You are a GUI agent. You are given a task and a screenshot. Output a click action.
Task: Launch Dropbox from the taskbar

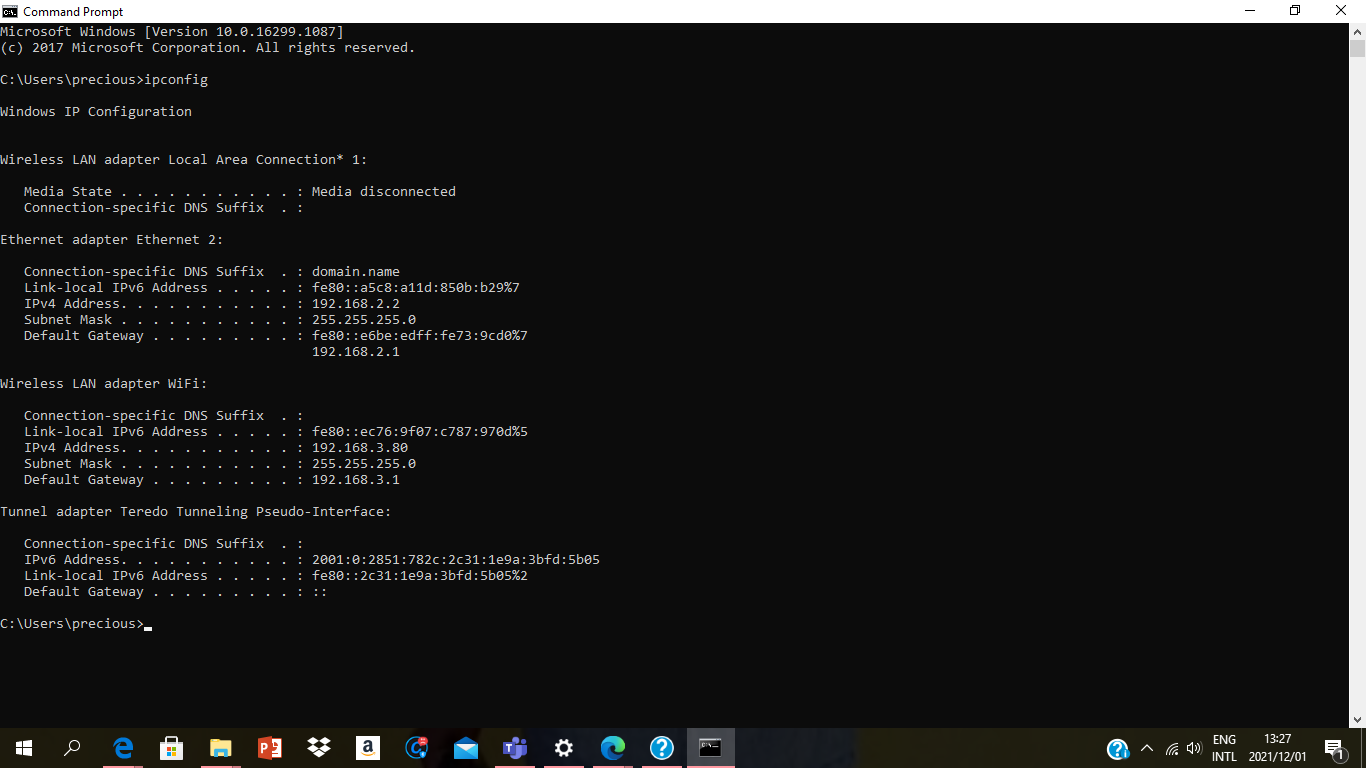319,748
